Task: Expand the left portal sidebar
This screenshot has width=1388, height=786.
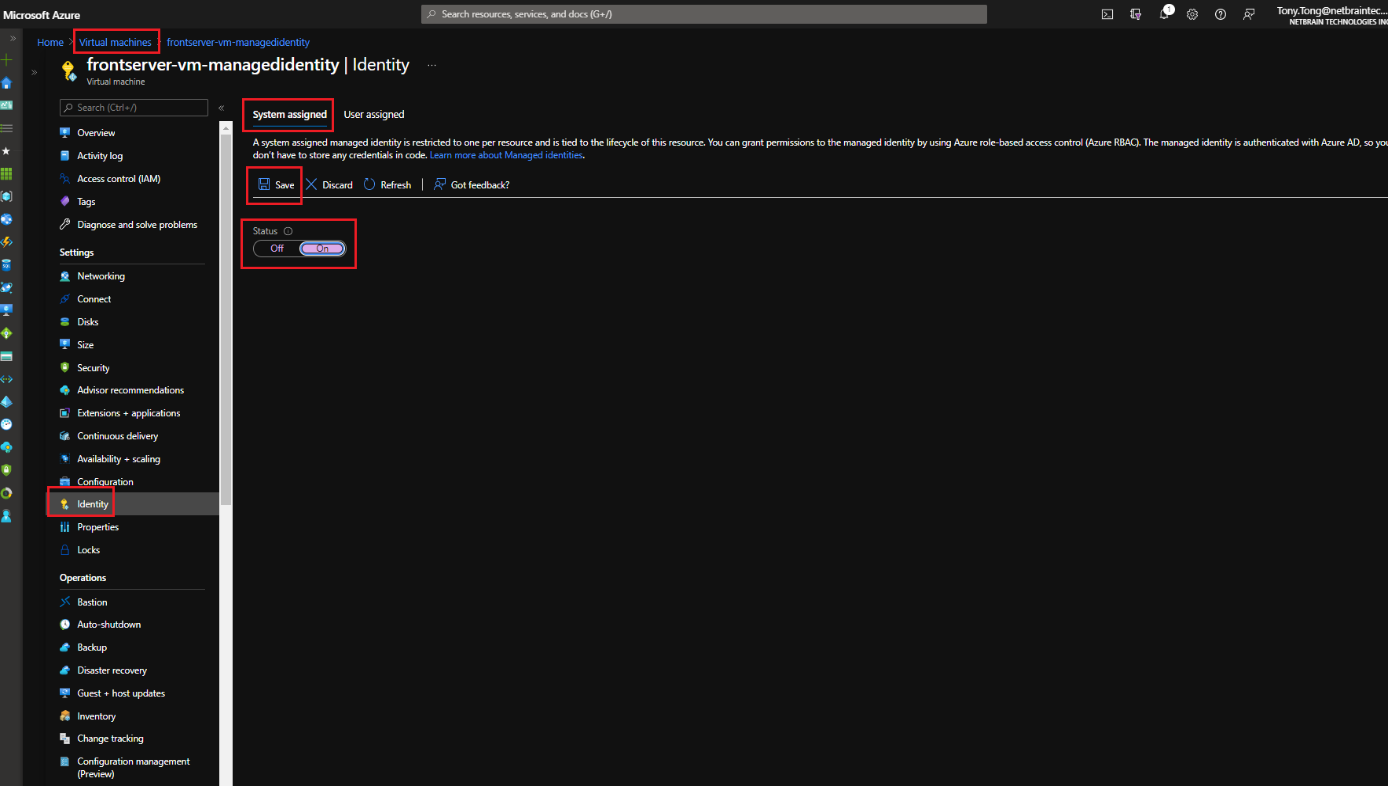Action: tap(13, 37)
